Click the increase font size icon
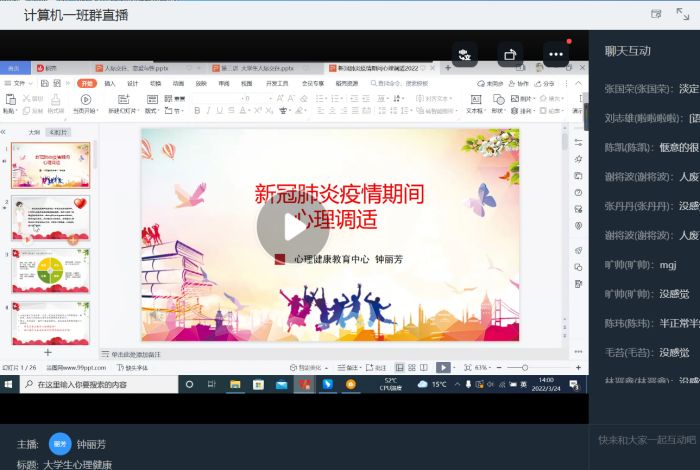Viewport: 700px width, 470px height. pos(280,98)
